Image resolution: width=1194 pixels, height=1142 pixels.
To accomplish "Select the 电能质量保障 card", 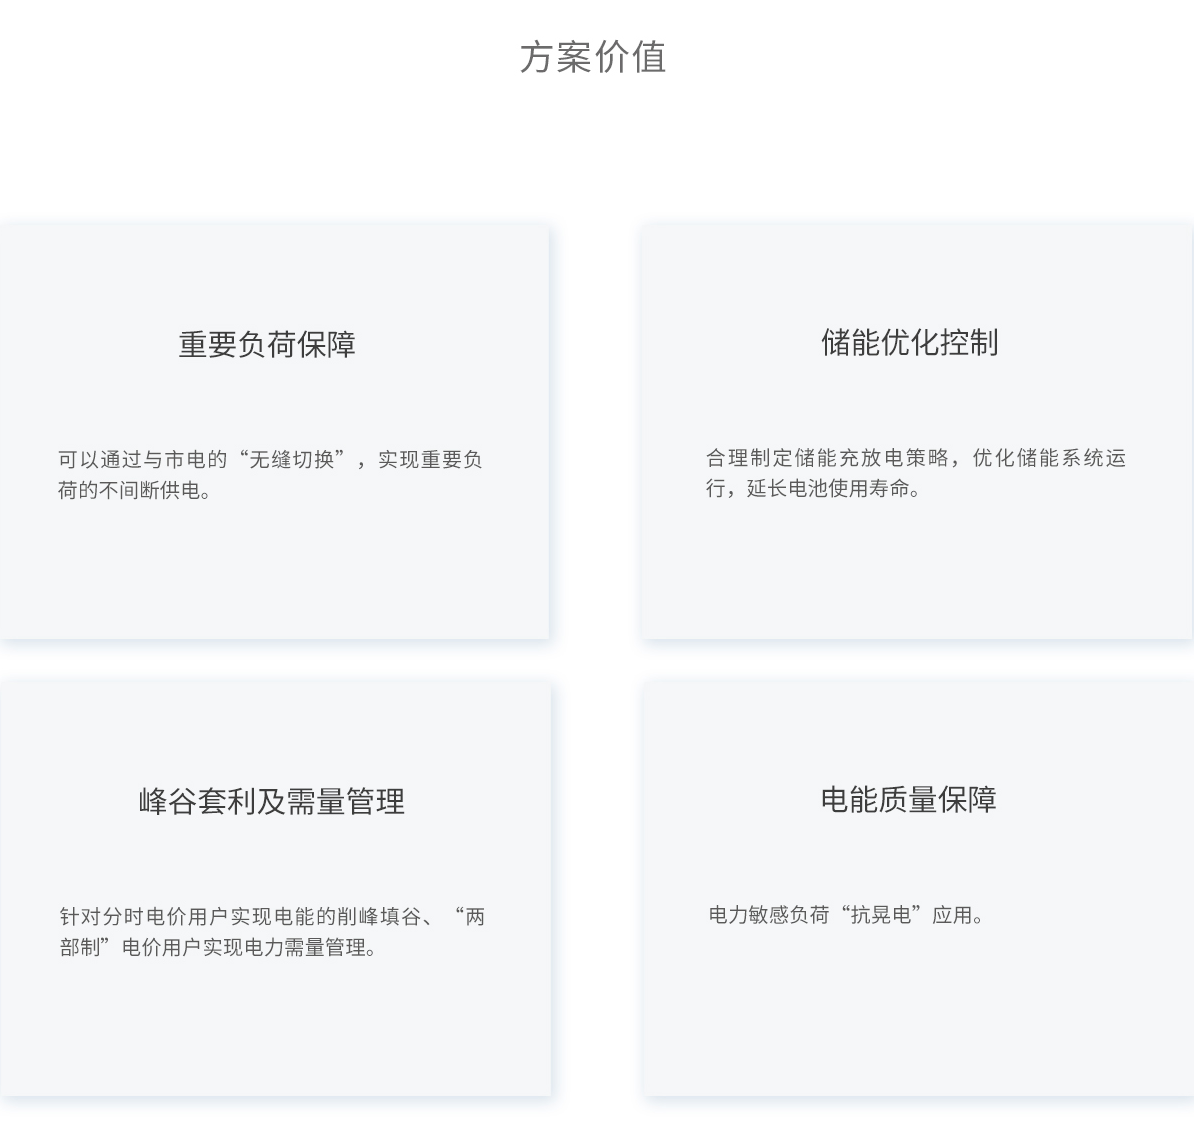I will pos(916,888).
